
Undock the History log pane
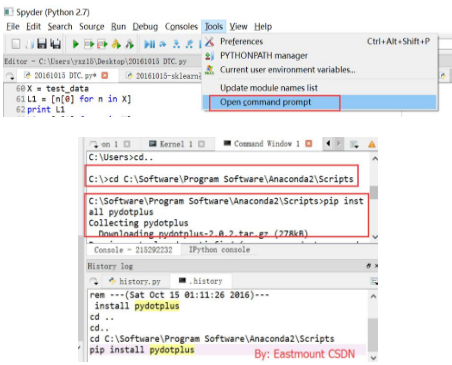coord(369,266)
